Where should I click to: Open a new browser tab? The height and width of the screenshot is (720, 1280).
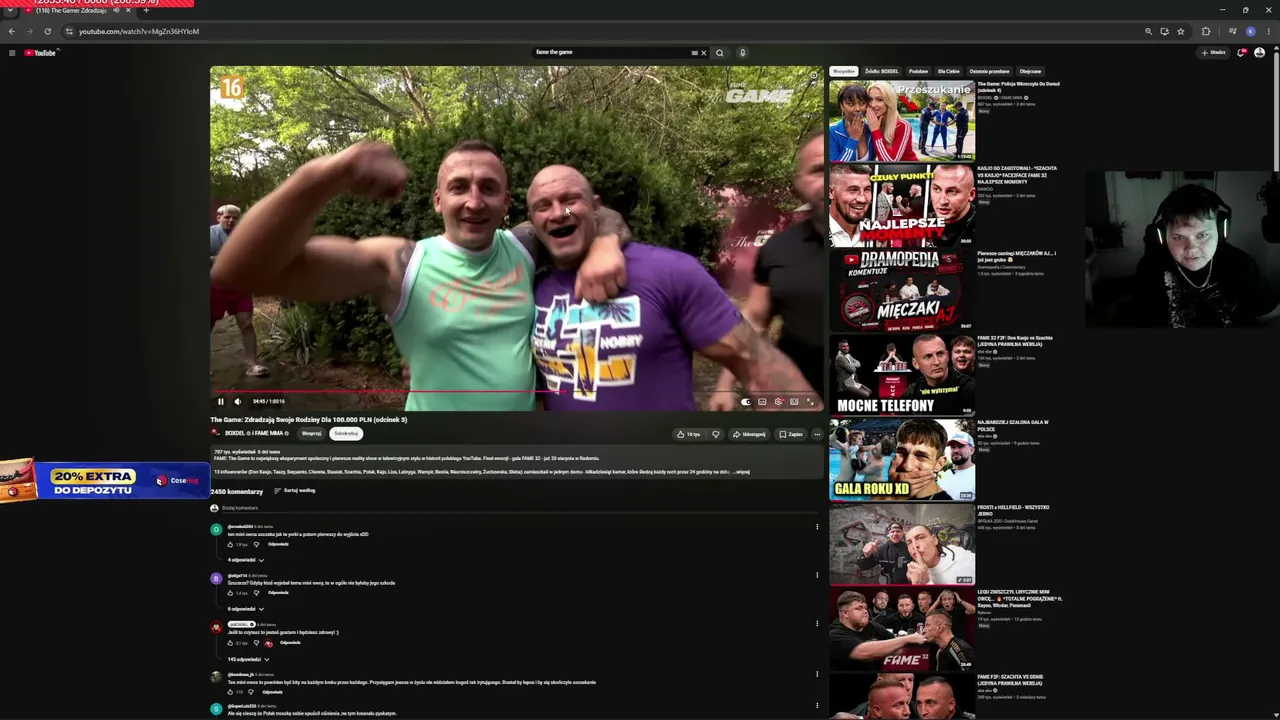(146, 10)
